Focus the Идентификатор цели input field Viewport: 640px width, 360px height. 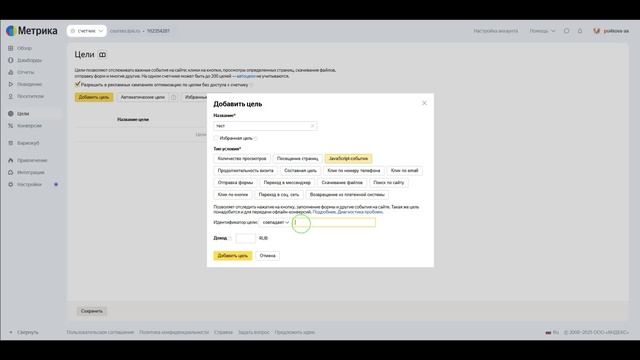[x=335, y=222]
